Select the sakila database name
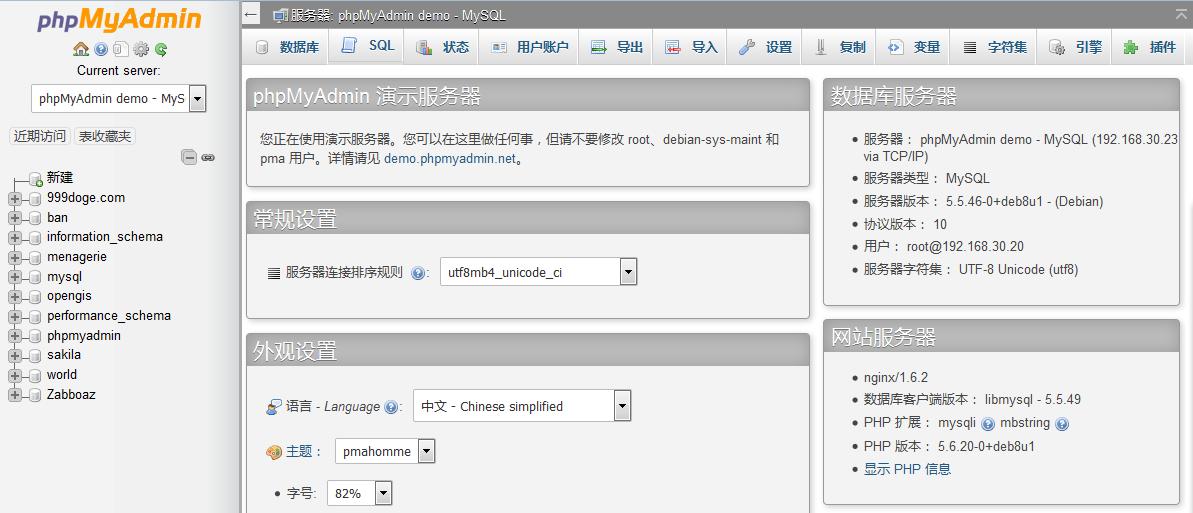The width and height of the screenshot is (1193, 513). (64, 355)
